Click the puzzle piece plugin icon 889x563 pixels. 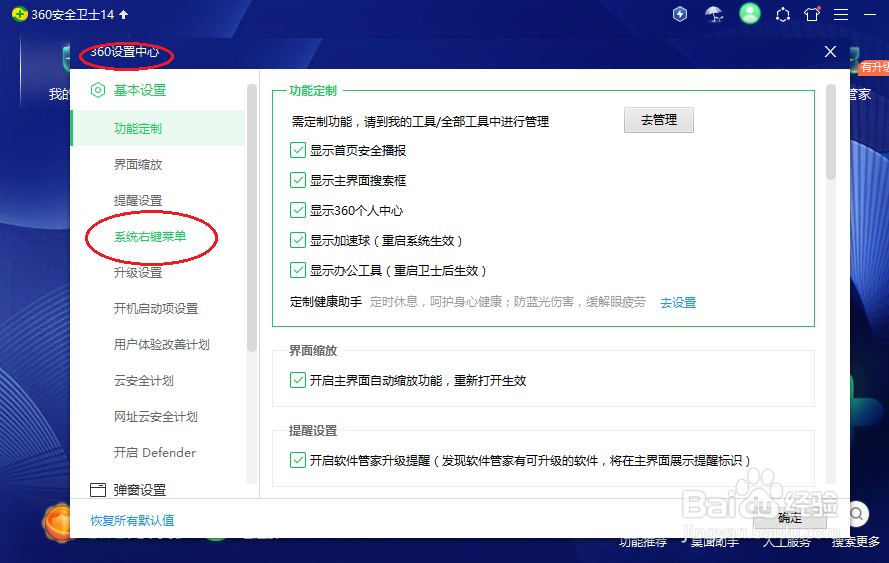(x=783, y=15)
